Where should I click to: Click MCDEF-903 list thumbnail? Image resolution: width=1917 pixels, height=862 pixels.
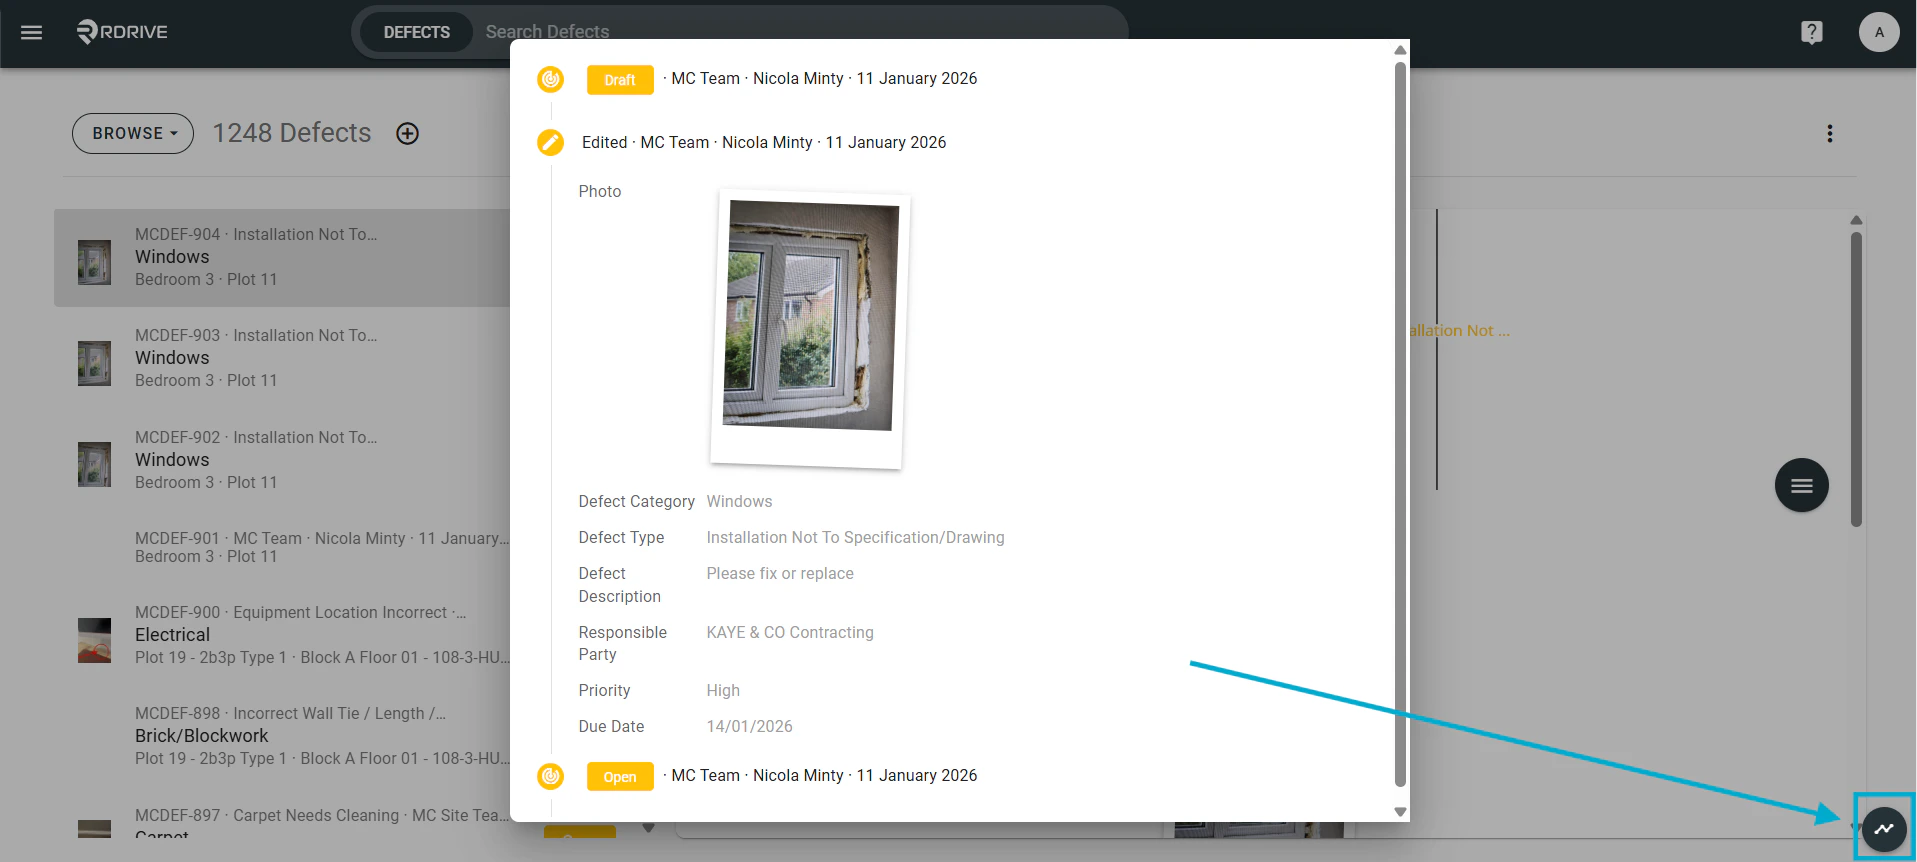[x=94, y=364]
